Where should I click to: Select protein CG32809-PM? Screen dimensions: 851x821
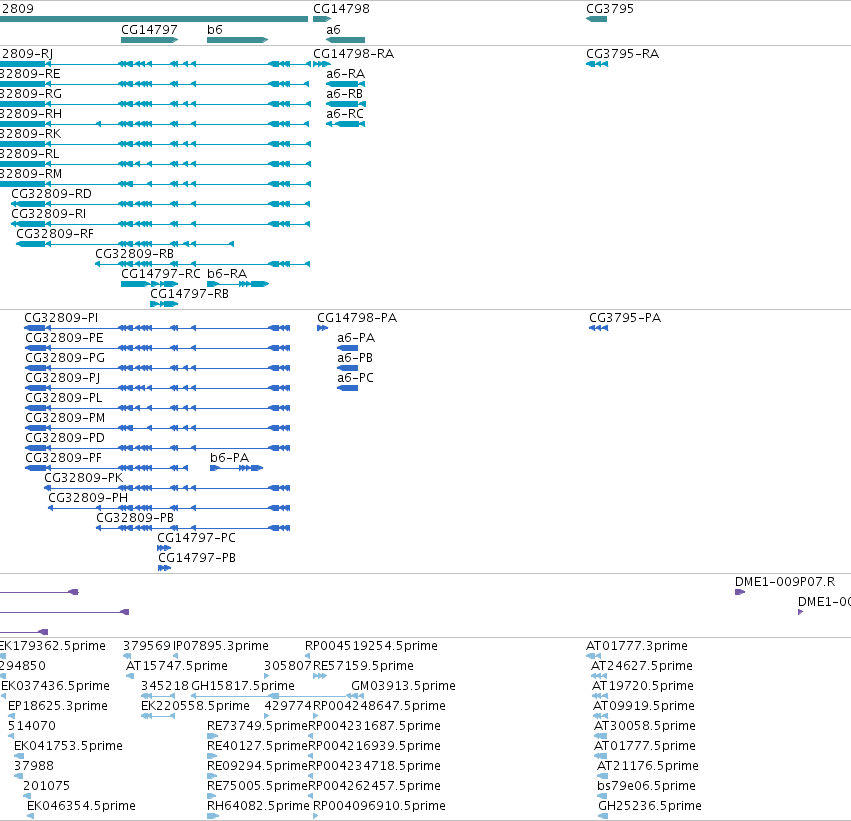tap(157, 429)
